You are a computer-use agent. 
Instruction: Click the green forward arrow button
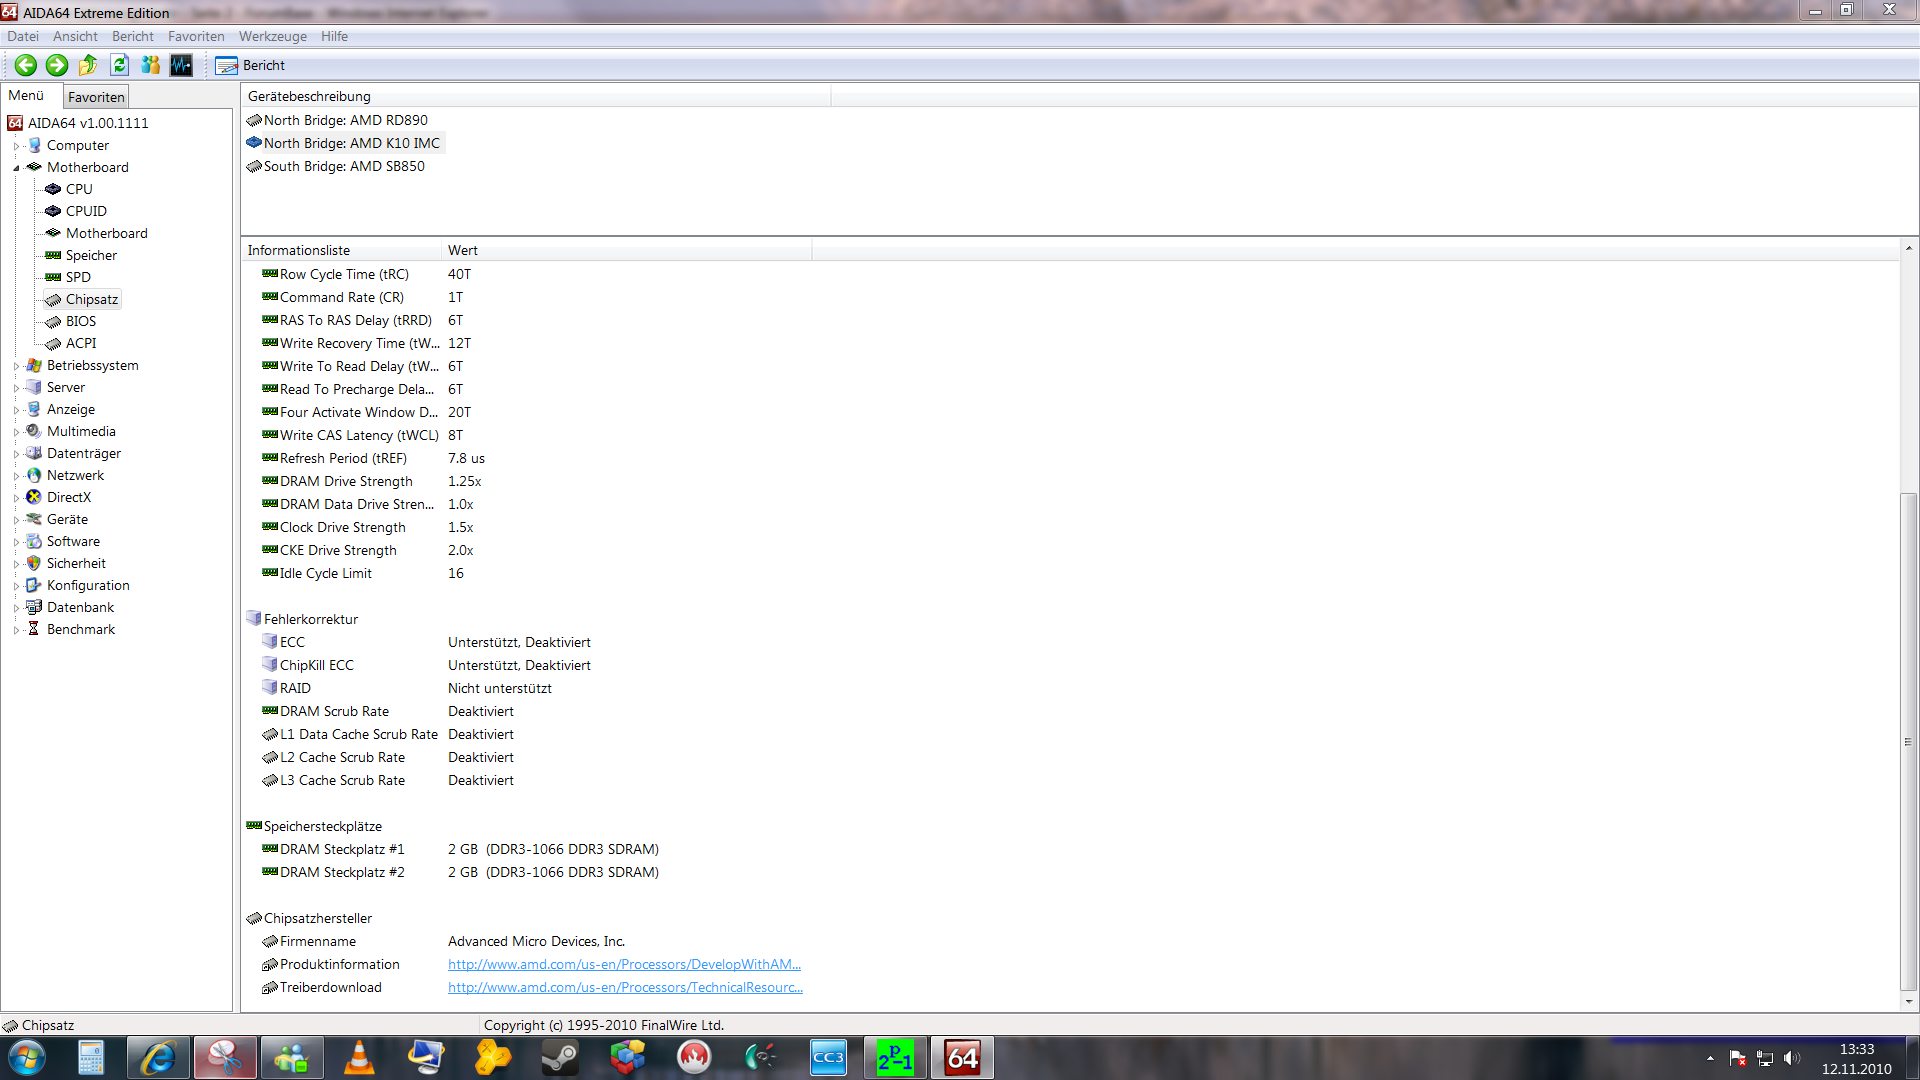pos(57,65)
